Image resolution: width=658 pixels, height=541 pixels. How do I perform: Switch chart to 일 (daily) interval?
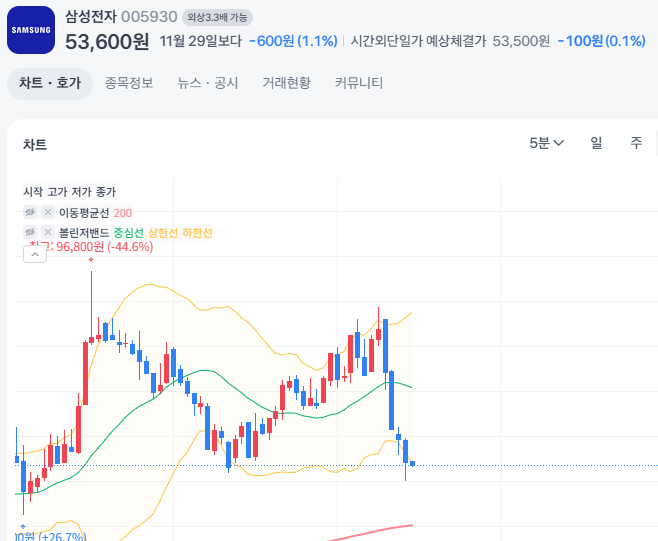pyautogui.click(x=596, y=143)
